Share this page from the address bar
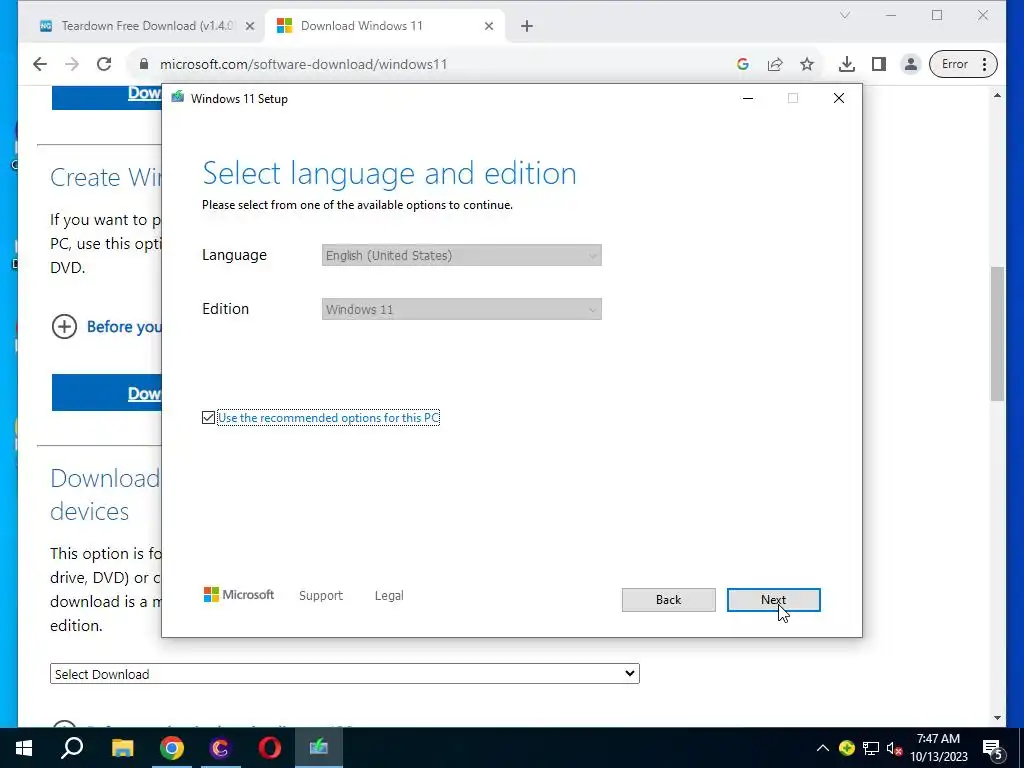The width and height of the screenshot is (1024, 768). coord(775,64)
